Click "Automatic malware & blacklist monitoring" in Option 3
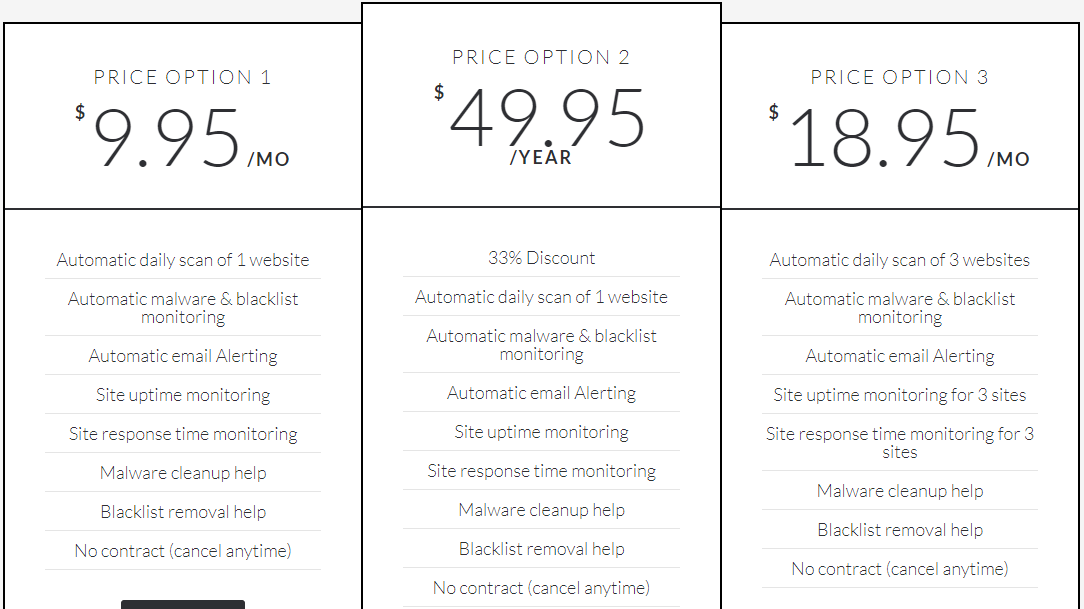This screenshot has width=1084, height=609. point(899,308)
